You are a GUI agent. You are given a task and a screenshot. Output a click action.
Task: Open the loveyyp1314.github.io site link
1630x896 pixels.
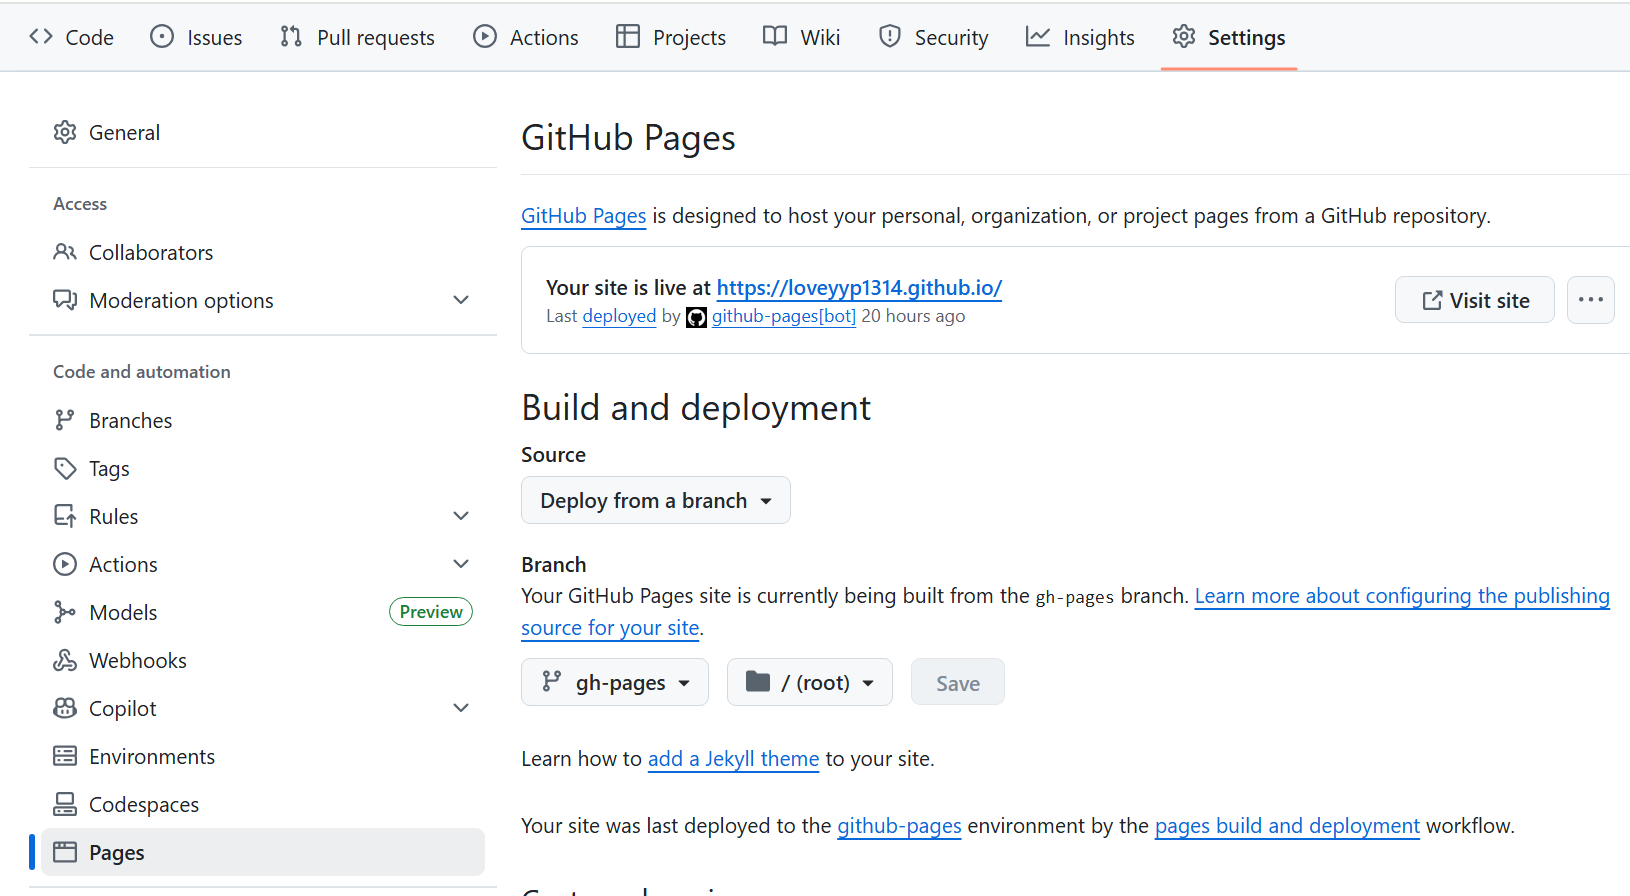tap(859, 288)
